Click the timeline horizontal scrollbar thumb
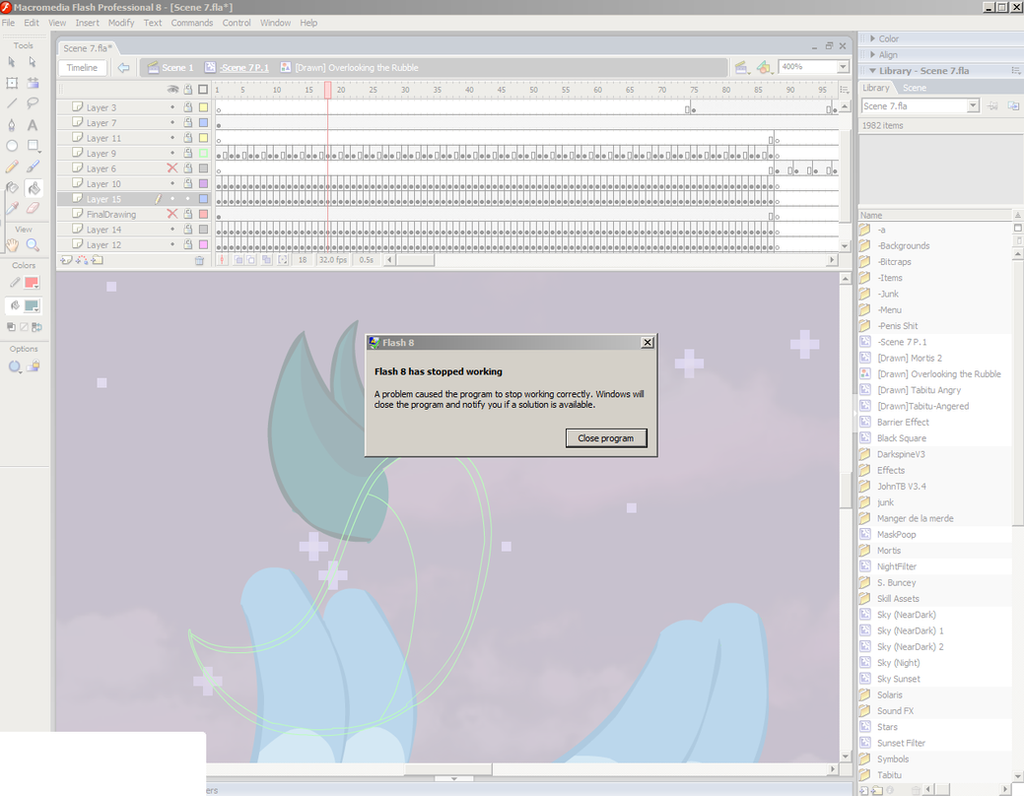This screenshot has width=1024, height=796. point(415,260)
